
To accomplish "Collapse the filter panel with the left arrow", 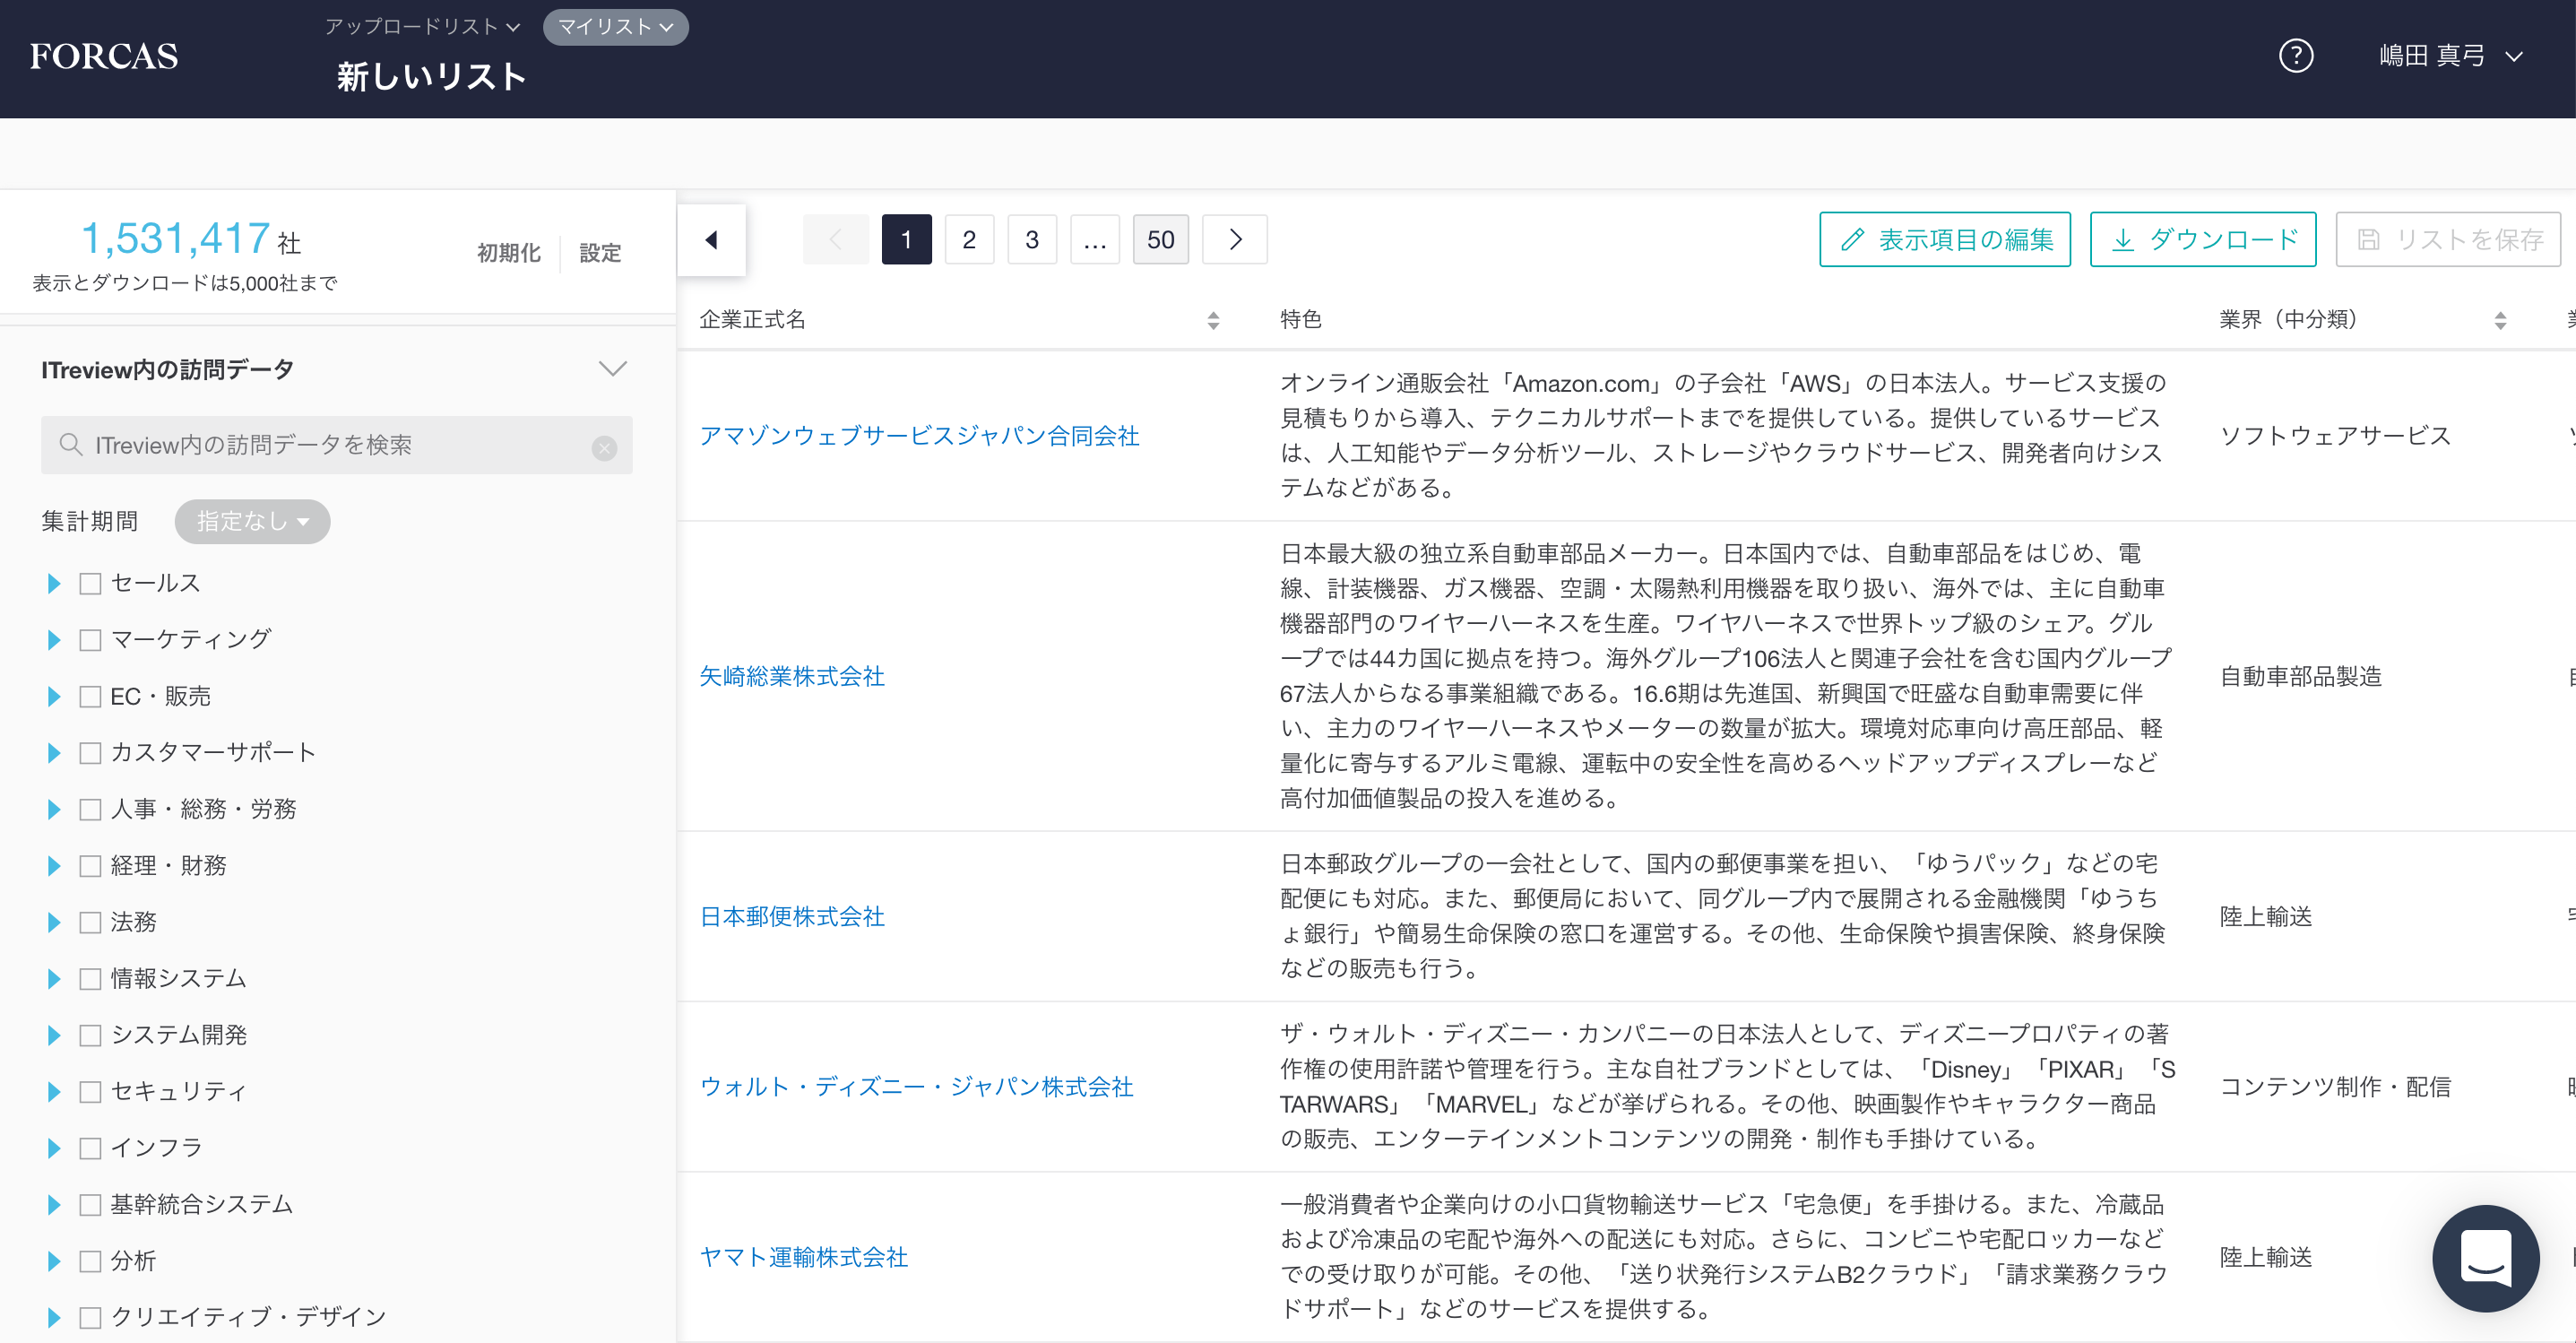I will 711,239.
